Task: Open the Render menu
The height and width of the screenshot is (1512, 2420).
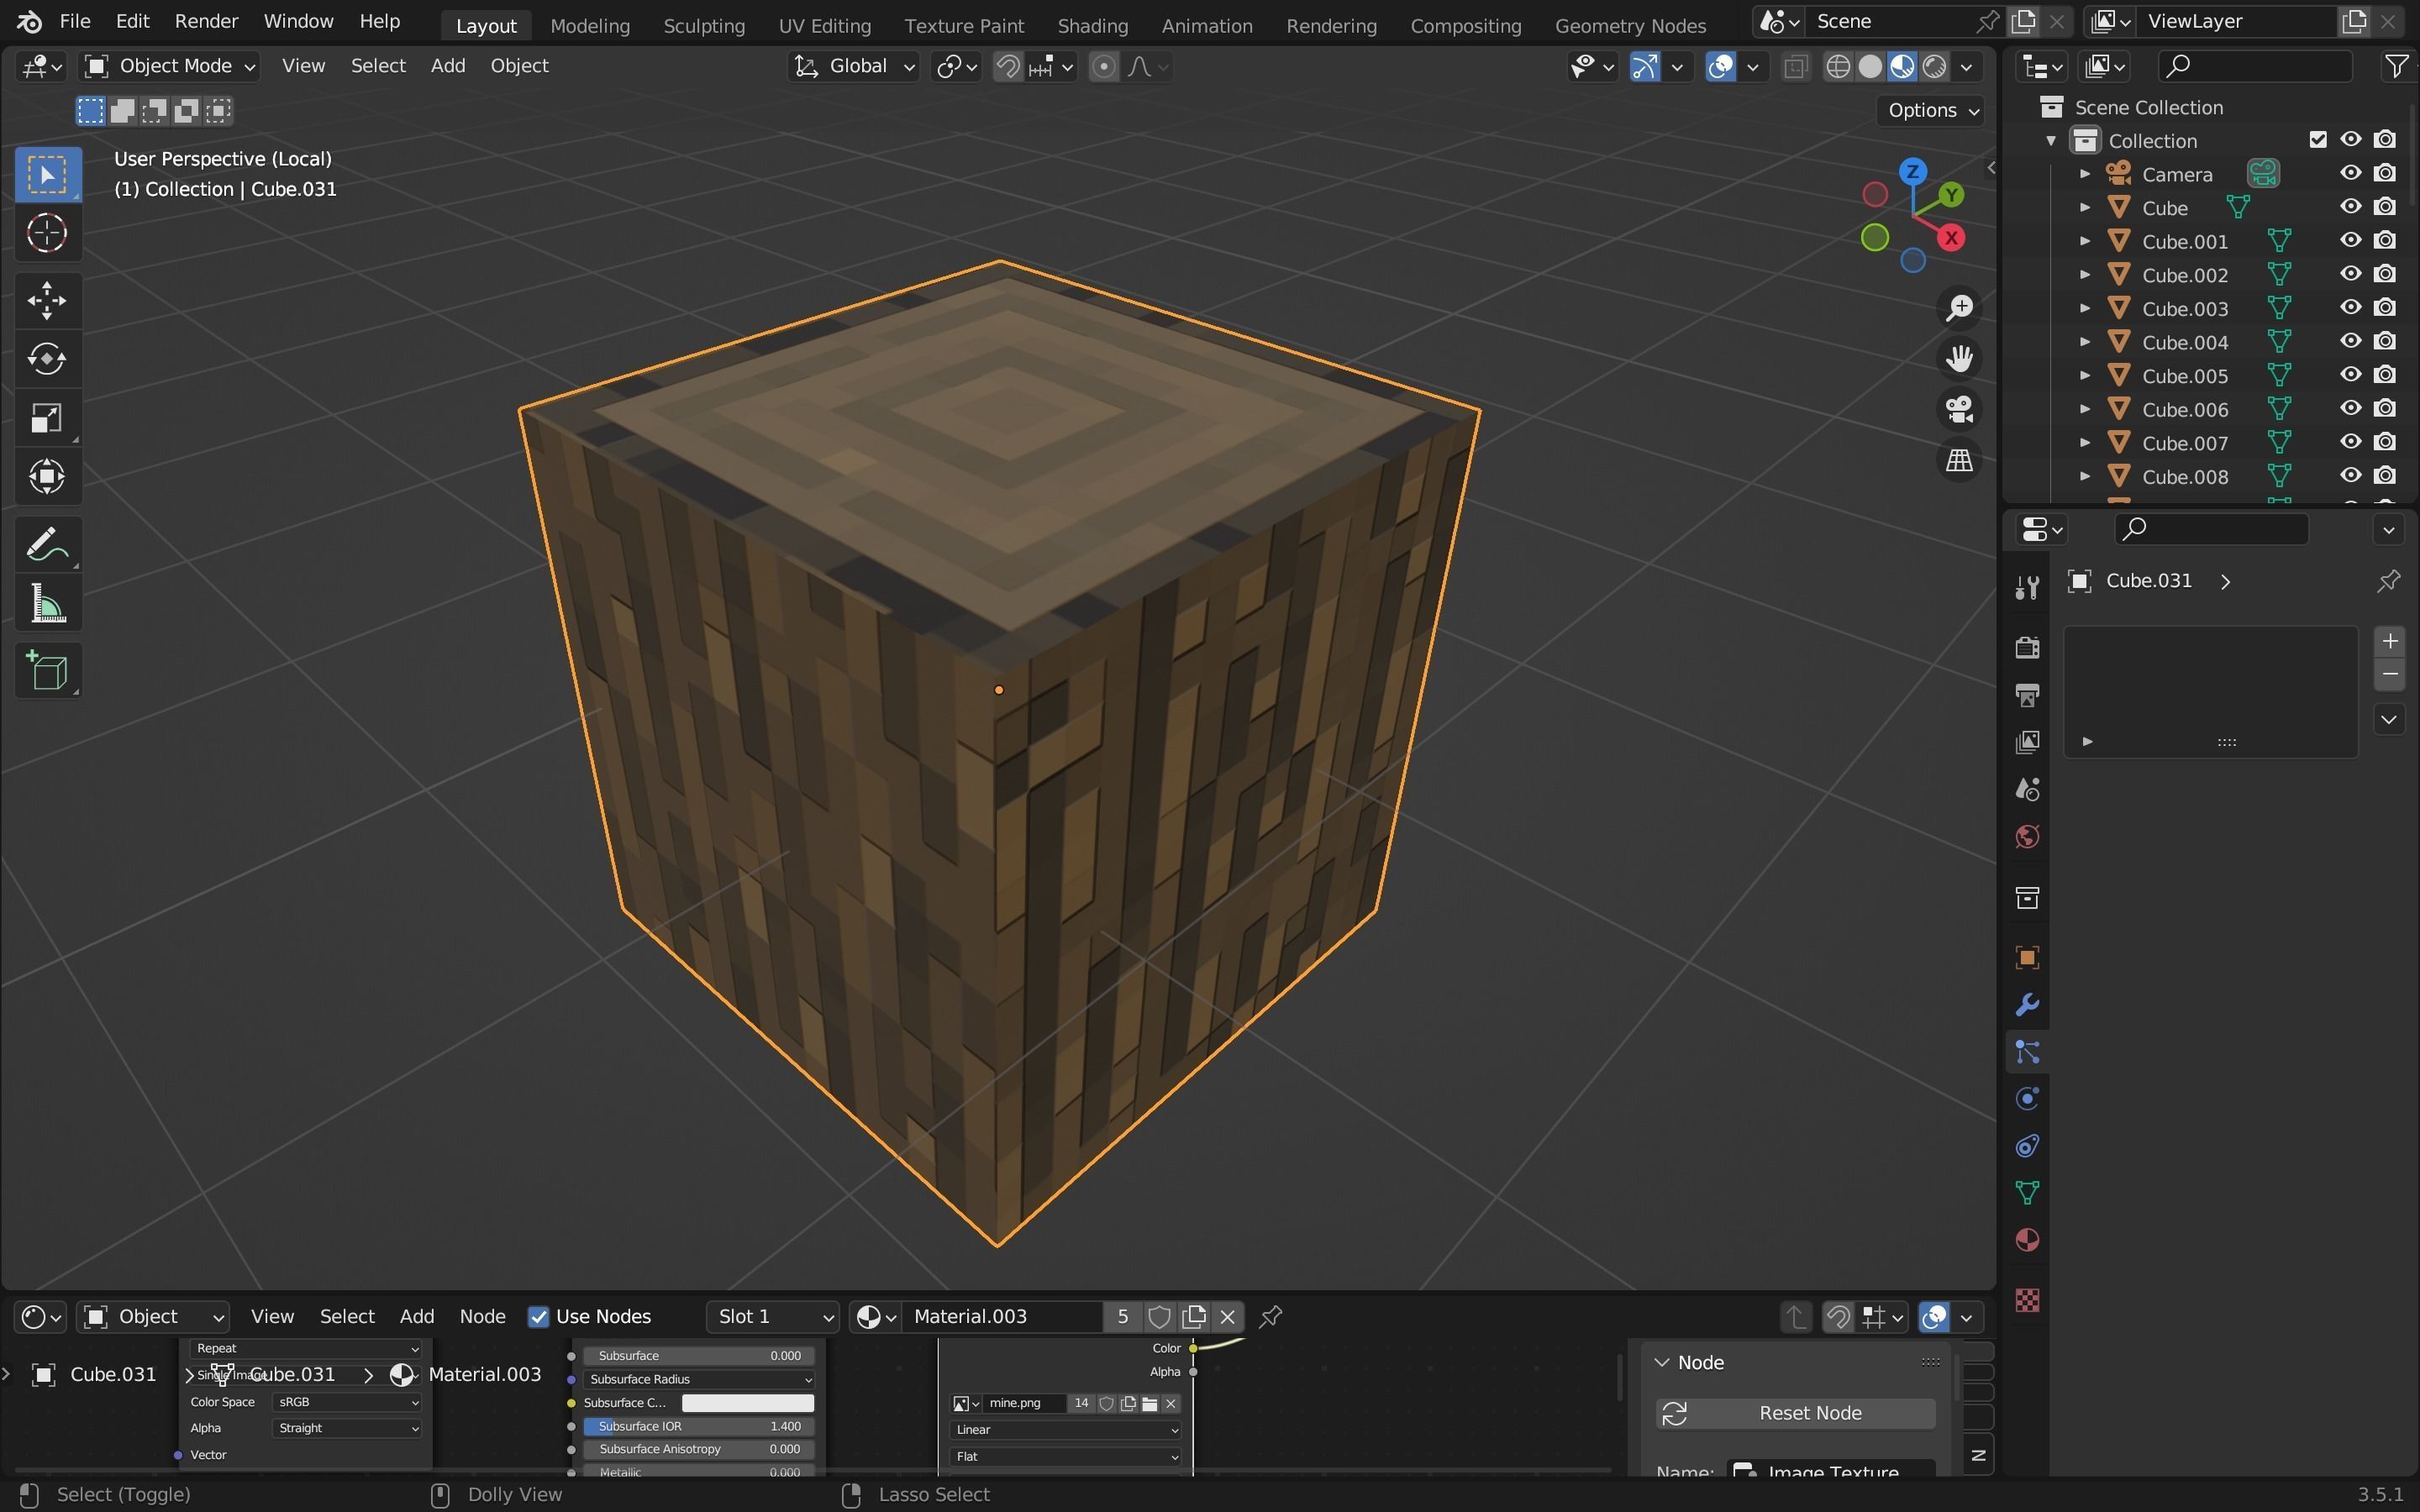Action: tap(206, 21)
